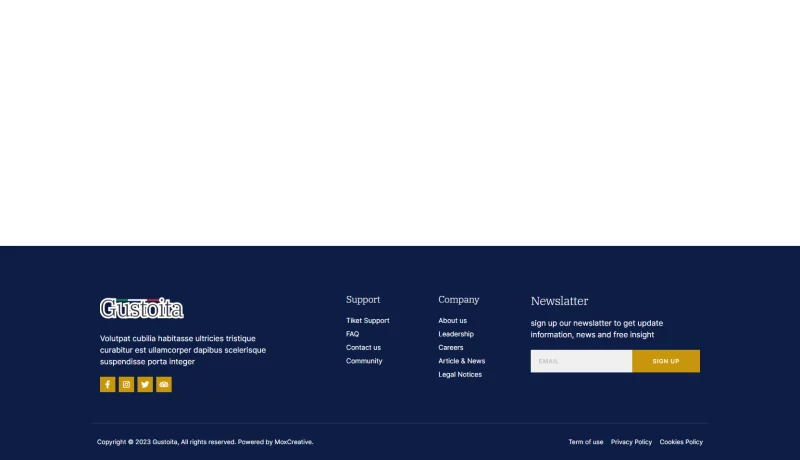Open the Legal Notices link

click(460, 375)
